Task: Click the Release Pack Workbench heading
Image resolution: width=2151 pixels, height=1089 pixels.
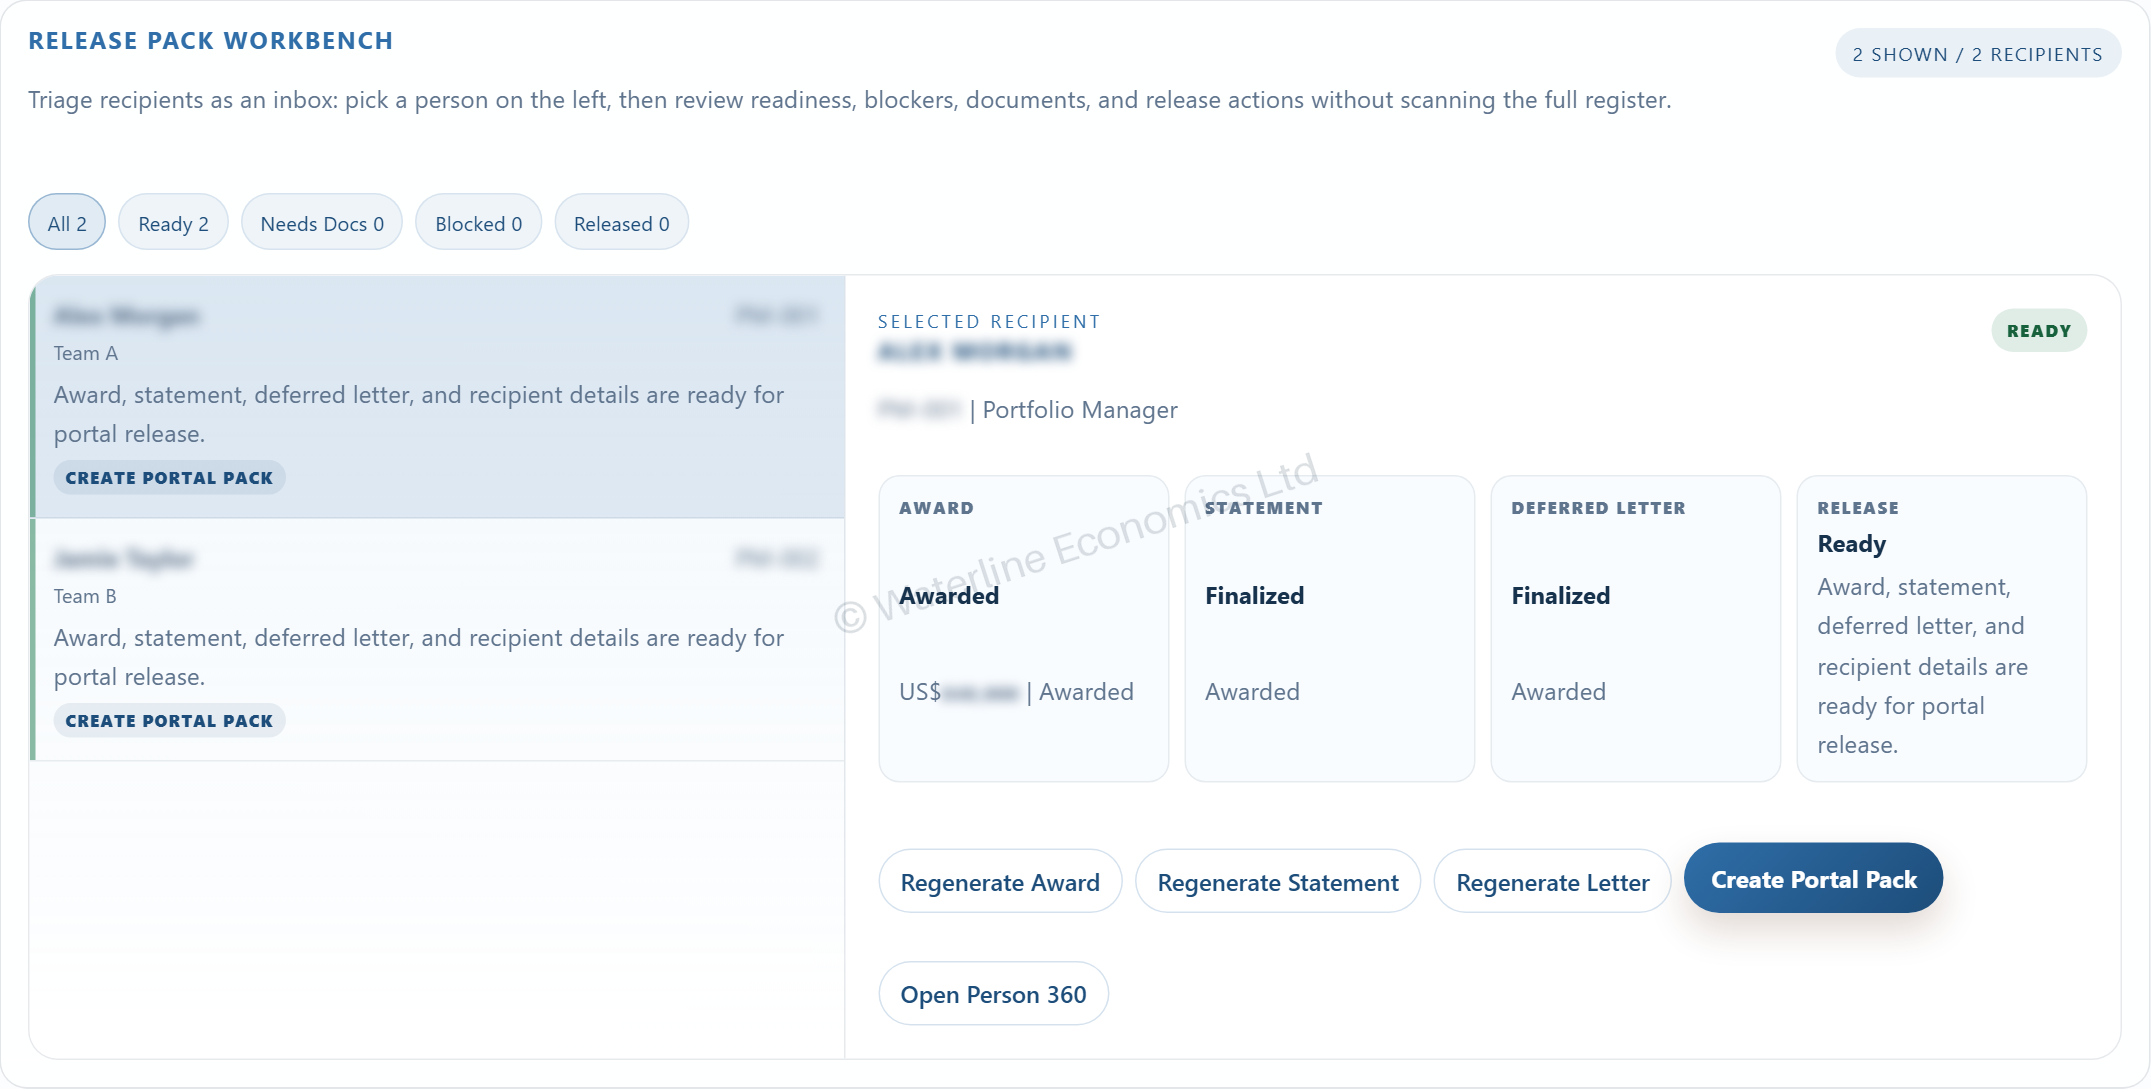Action: pyautogui.click(x=211, y=41)
